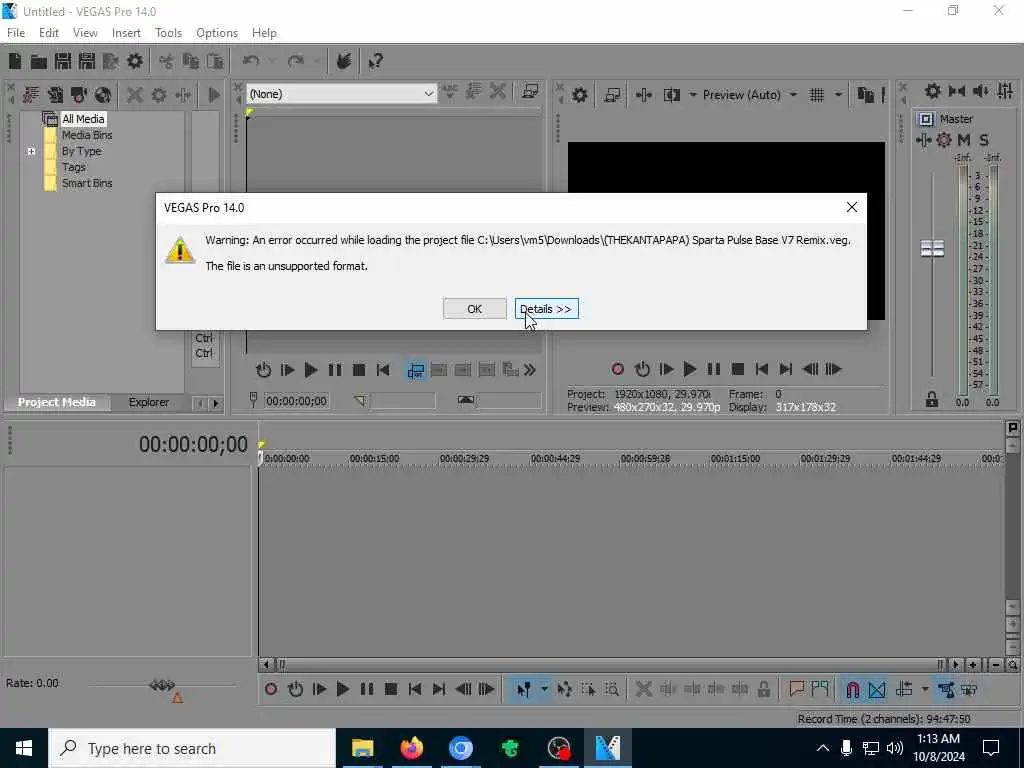
Task: Toggle Lock Envelopes to Events button
Action: click(x=946, y=689)
